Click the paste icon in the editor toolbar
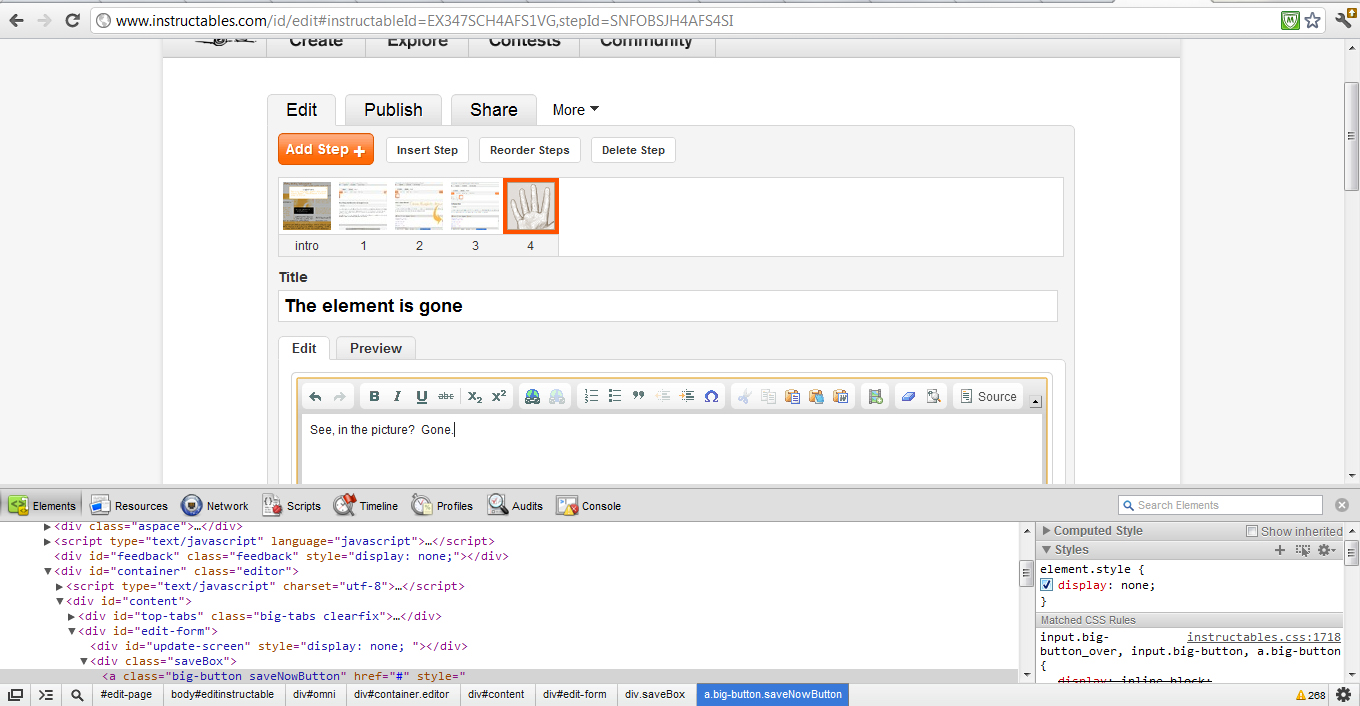The image size is (1360, 706). pos(793,397)
